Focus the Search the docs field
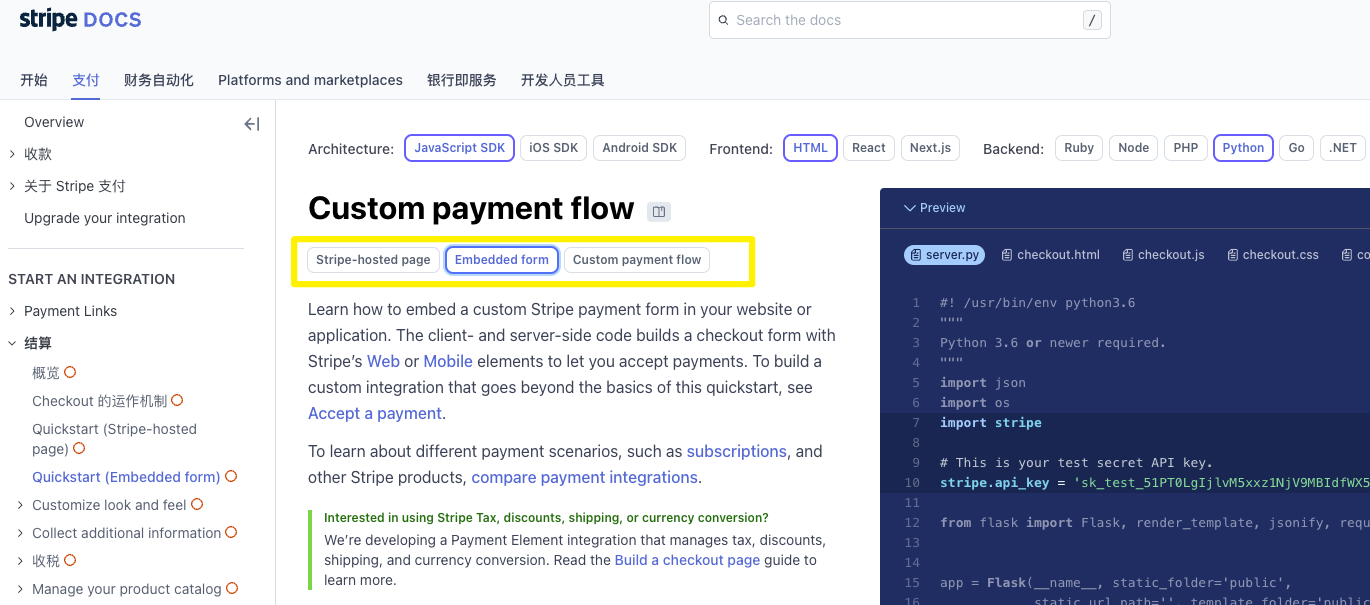The width and height of the screenshot is (1370, 605). (909, 20)
